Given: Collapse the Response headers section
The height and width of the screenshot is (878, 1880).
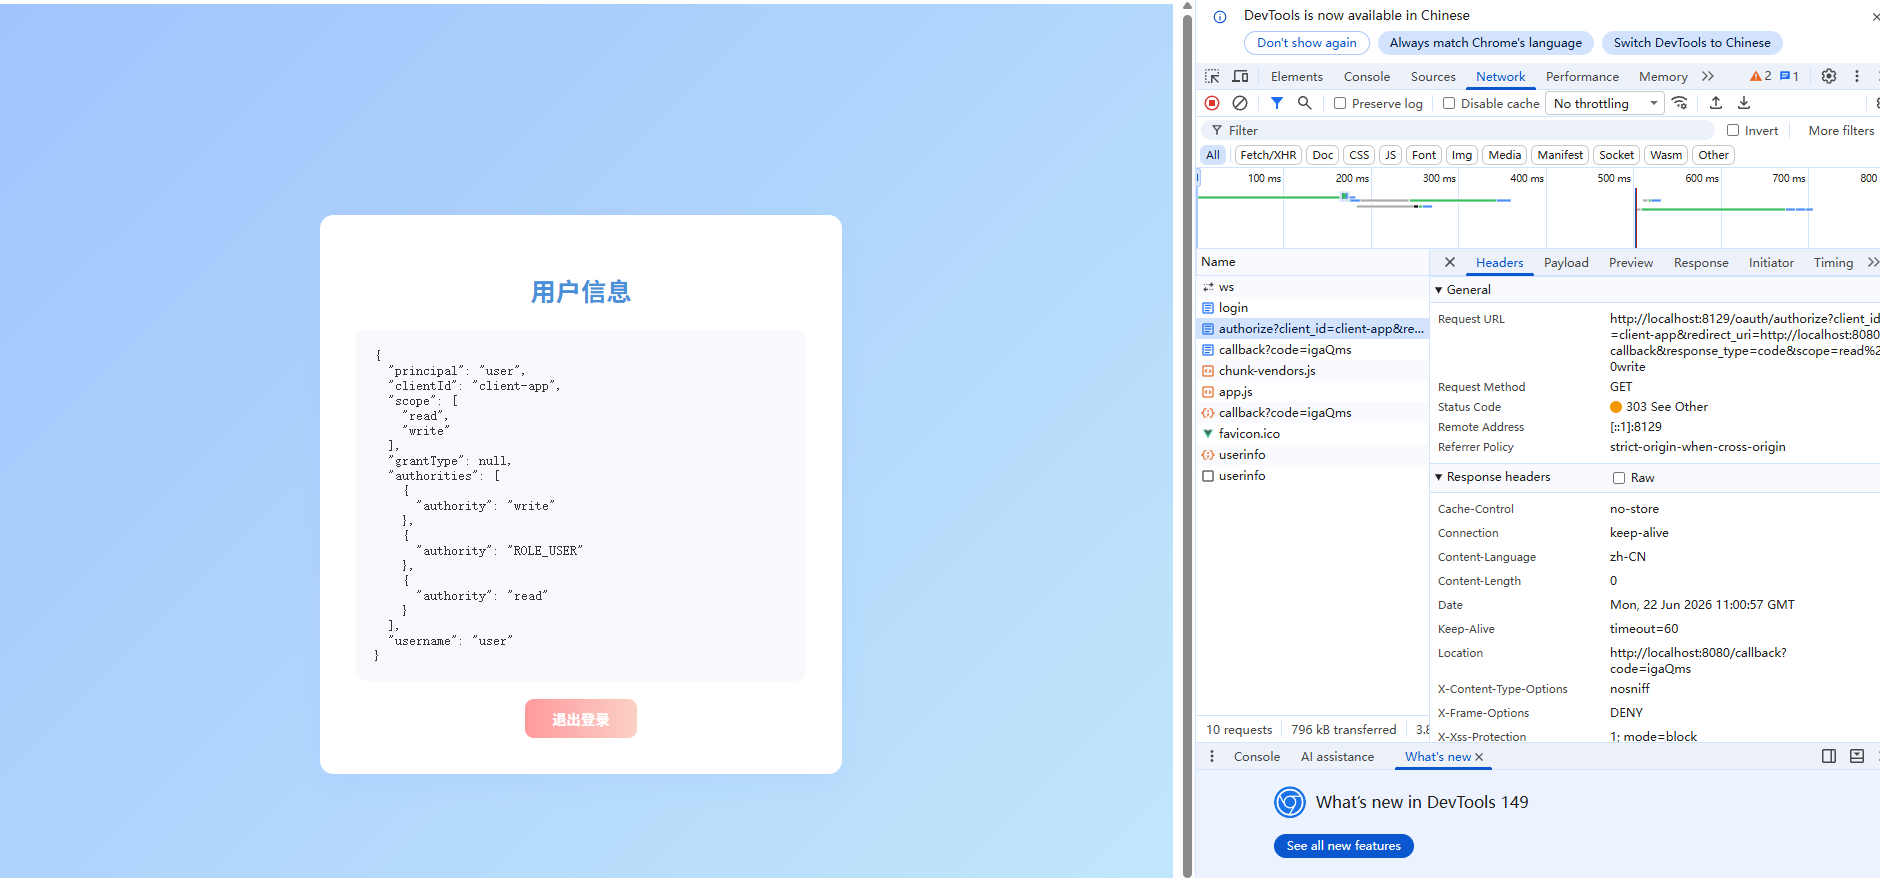Looking at the screenshot, I should tap(1439, 477).
